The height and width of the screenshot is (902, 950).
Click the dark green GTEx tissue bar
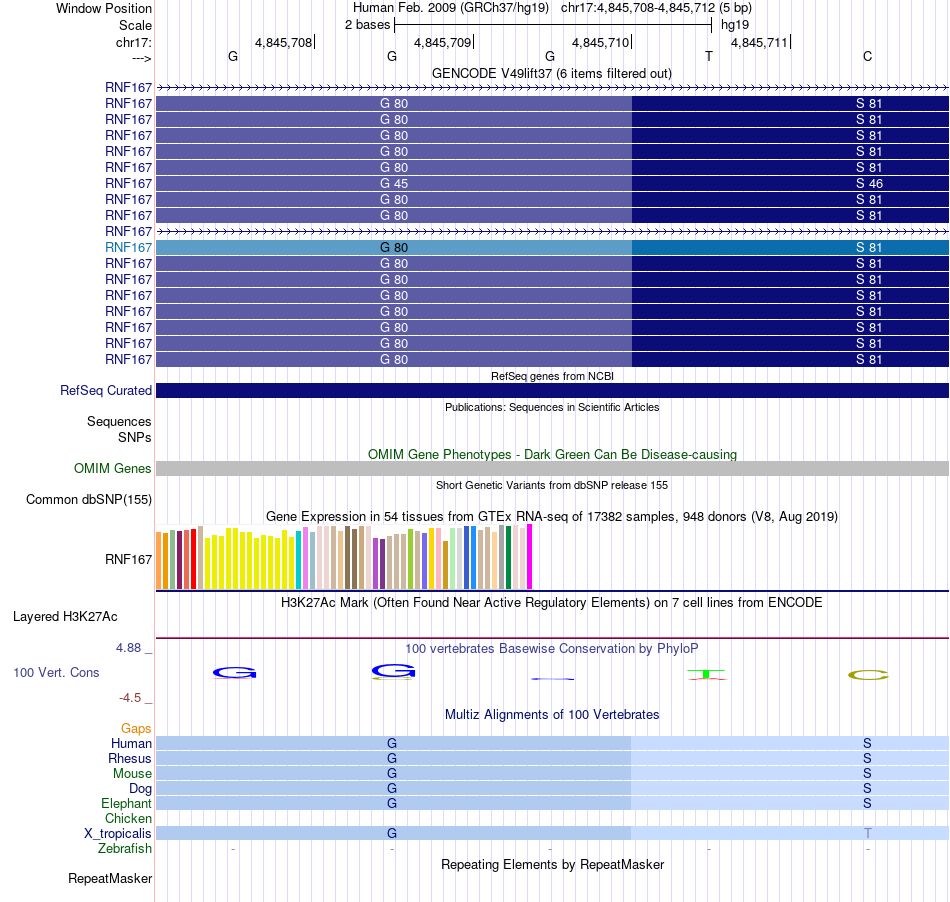coord(508,557)
